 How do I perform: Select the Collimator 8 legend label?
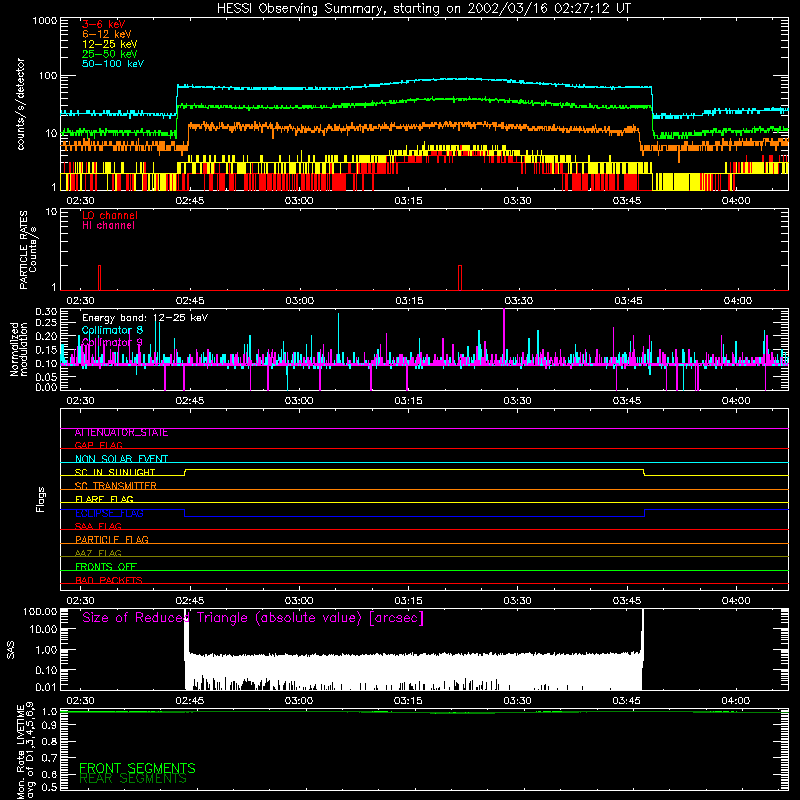(112, 330)
